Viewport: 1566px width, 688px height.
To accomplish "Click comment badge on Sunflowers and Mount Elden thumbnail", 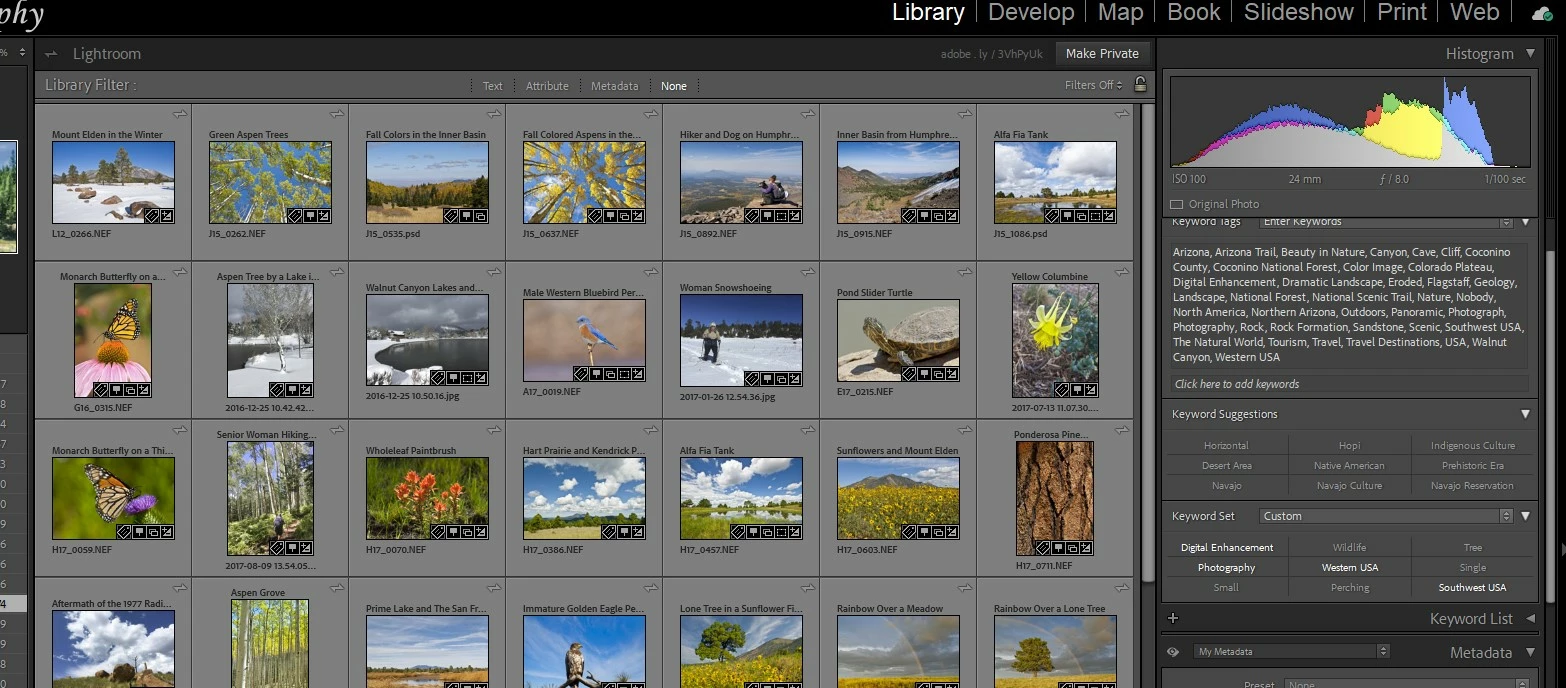I will point(924,532).
